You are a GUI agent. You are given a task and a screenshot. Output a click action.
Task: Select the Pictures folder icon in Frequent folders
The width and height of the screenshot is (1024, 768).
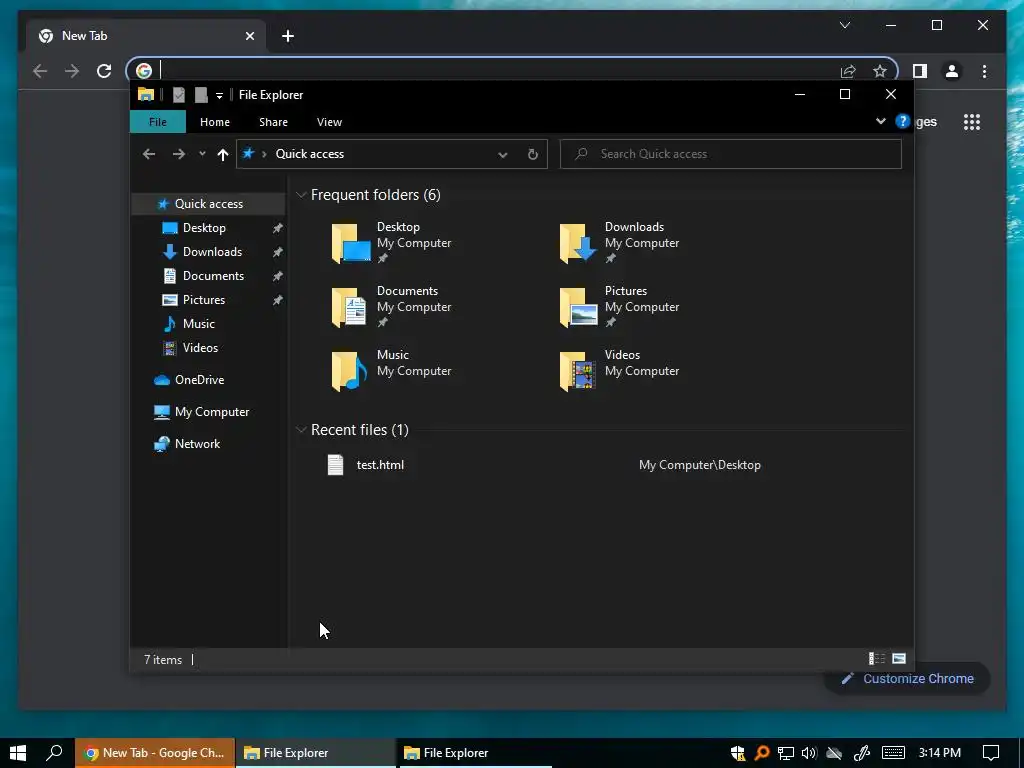coord(579,307)
